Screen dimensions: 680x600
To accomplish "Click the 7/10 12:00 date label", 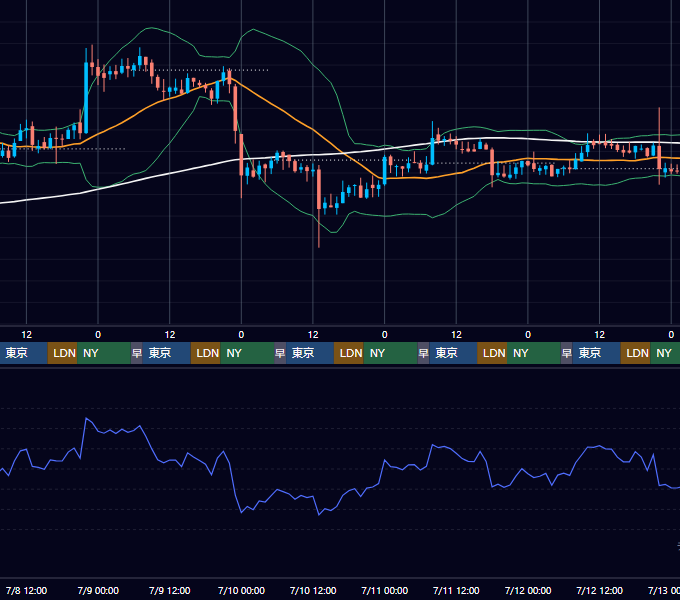I will point(313,590).
